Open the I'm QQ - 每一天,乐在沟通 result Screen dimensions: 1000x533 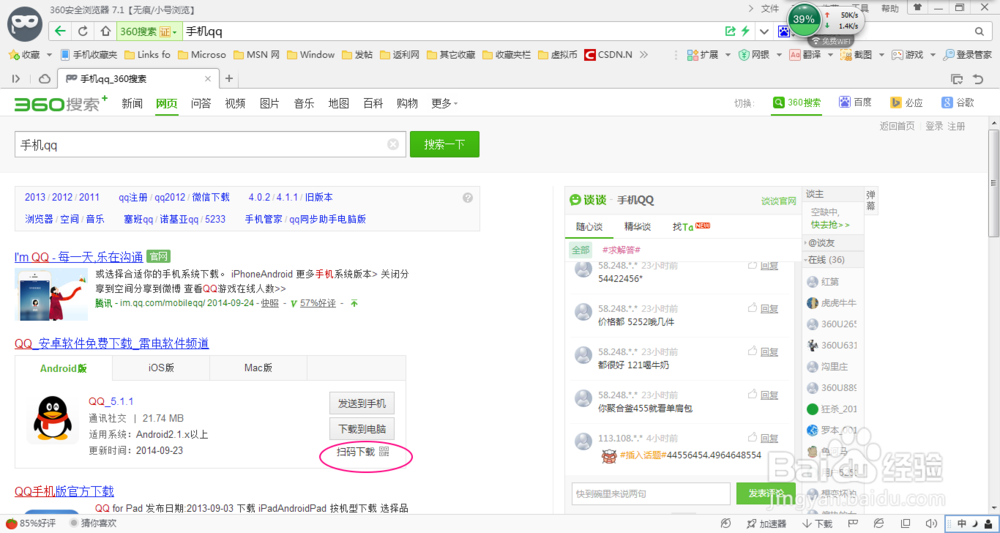tap(78, 257)
